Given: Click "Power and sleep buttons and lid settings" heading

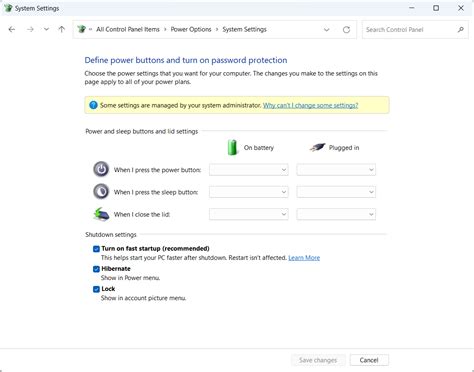Looking at the screenshot, I should pyautogui.click(x=142, y=131).
